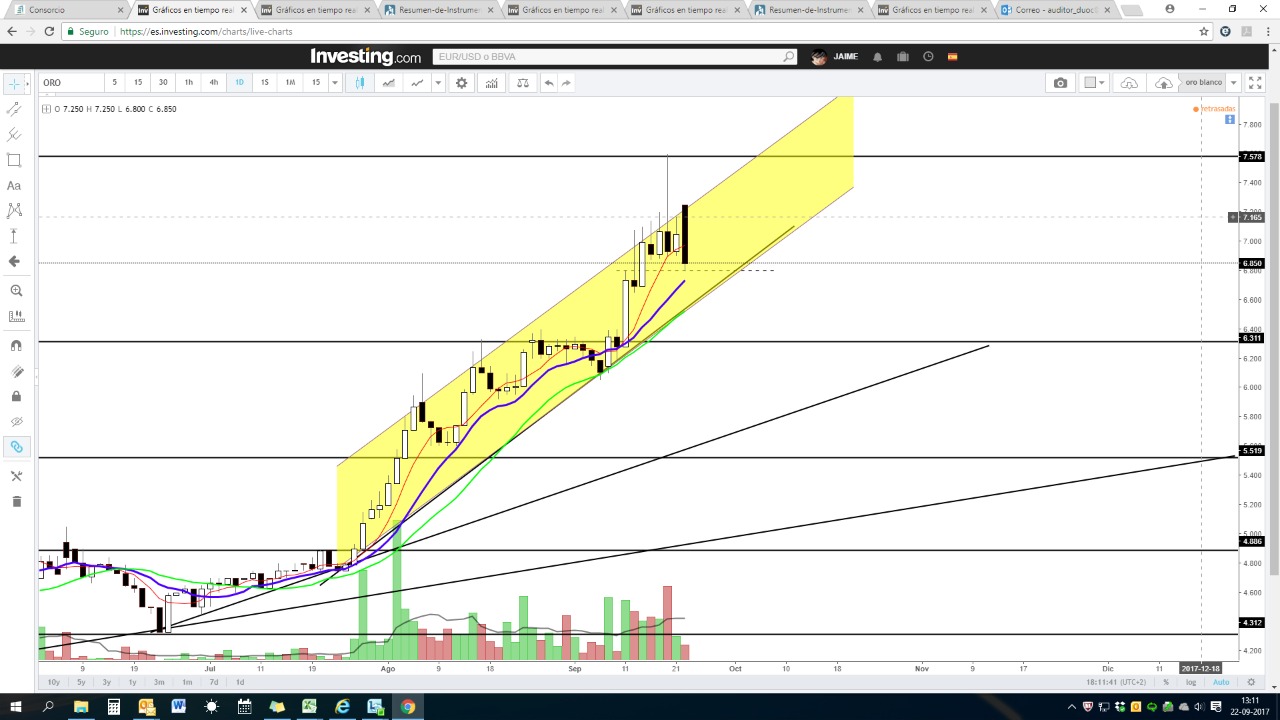The width and height of the screenshot is (1280, 720).
Task: Set the 30 minute timeframe
Action: coord(163,83)
